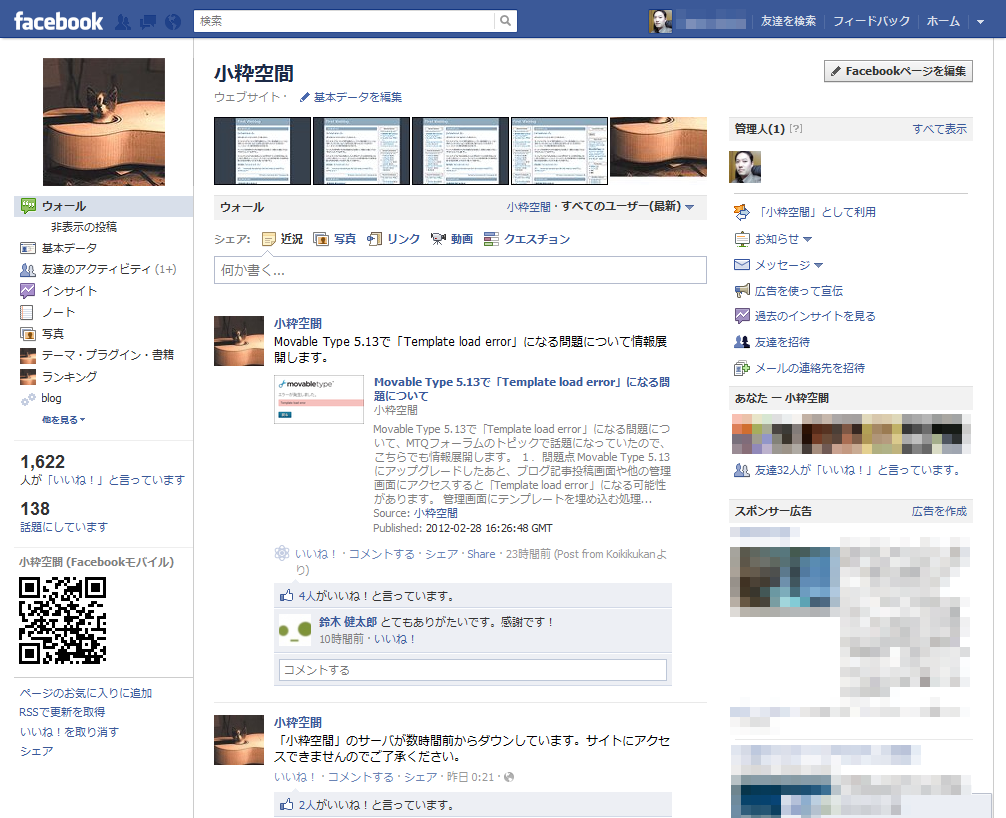
Task: Open 基本データ in left sidebar
Action: pyautogui.click(x=69, y=248)
